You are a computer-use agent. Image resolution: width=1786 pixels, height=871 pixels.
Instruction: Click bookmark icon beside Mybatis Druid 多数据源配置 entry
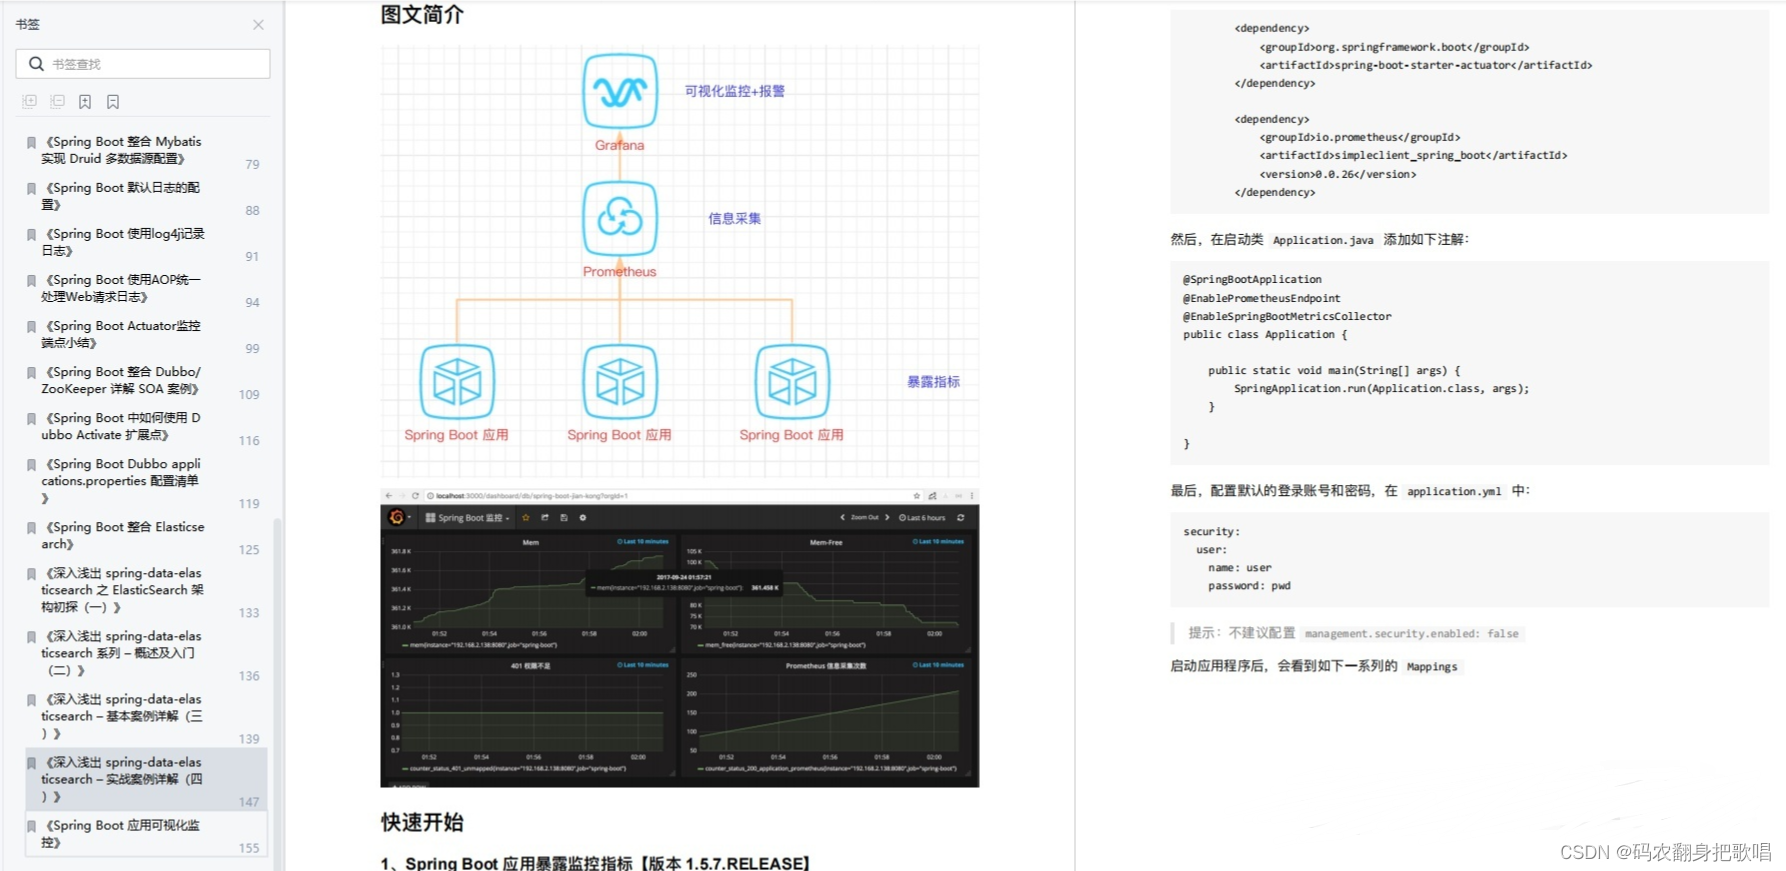point(32,143)
